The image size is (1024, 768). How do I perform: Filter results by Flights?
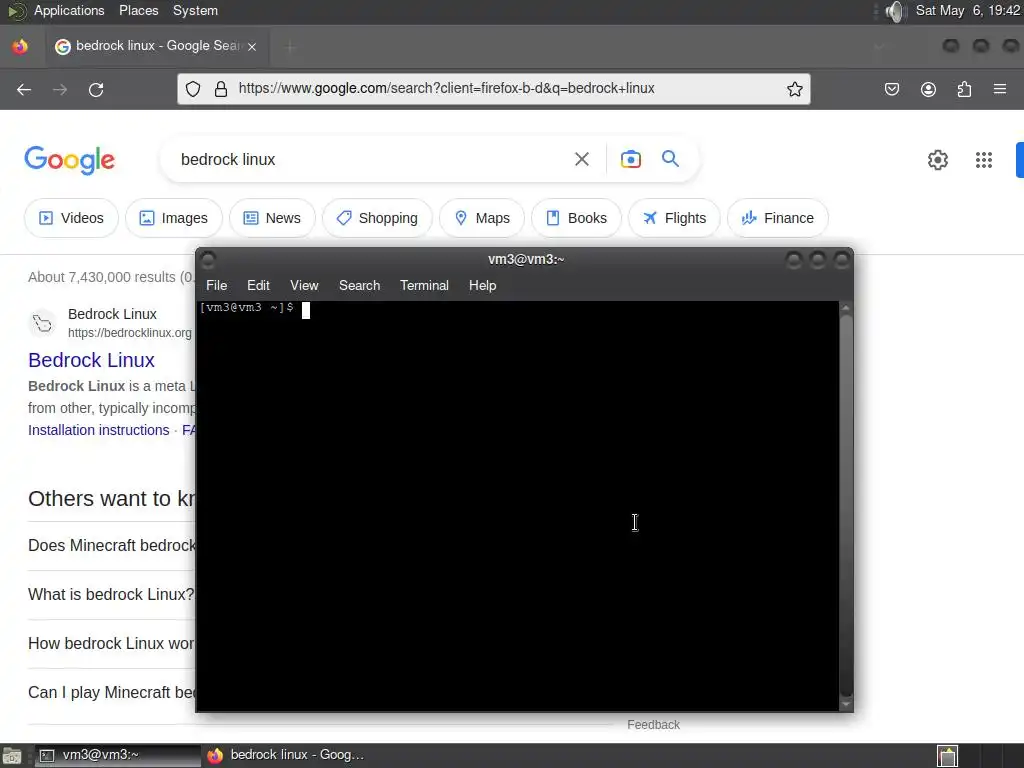click(x=674, y=218)
